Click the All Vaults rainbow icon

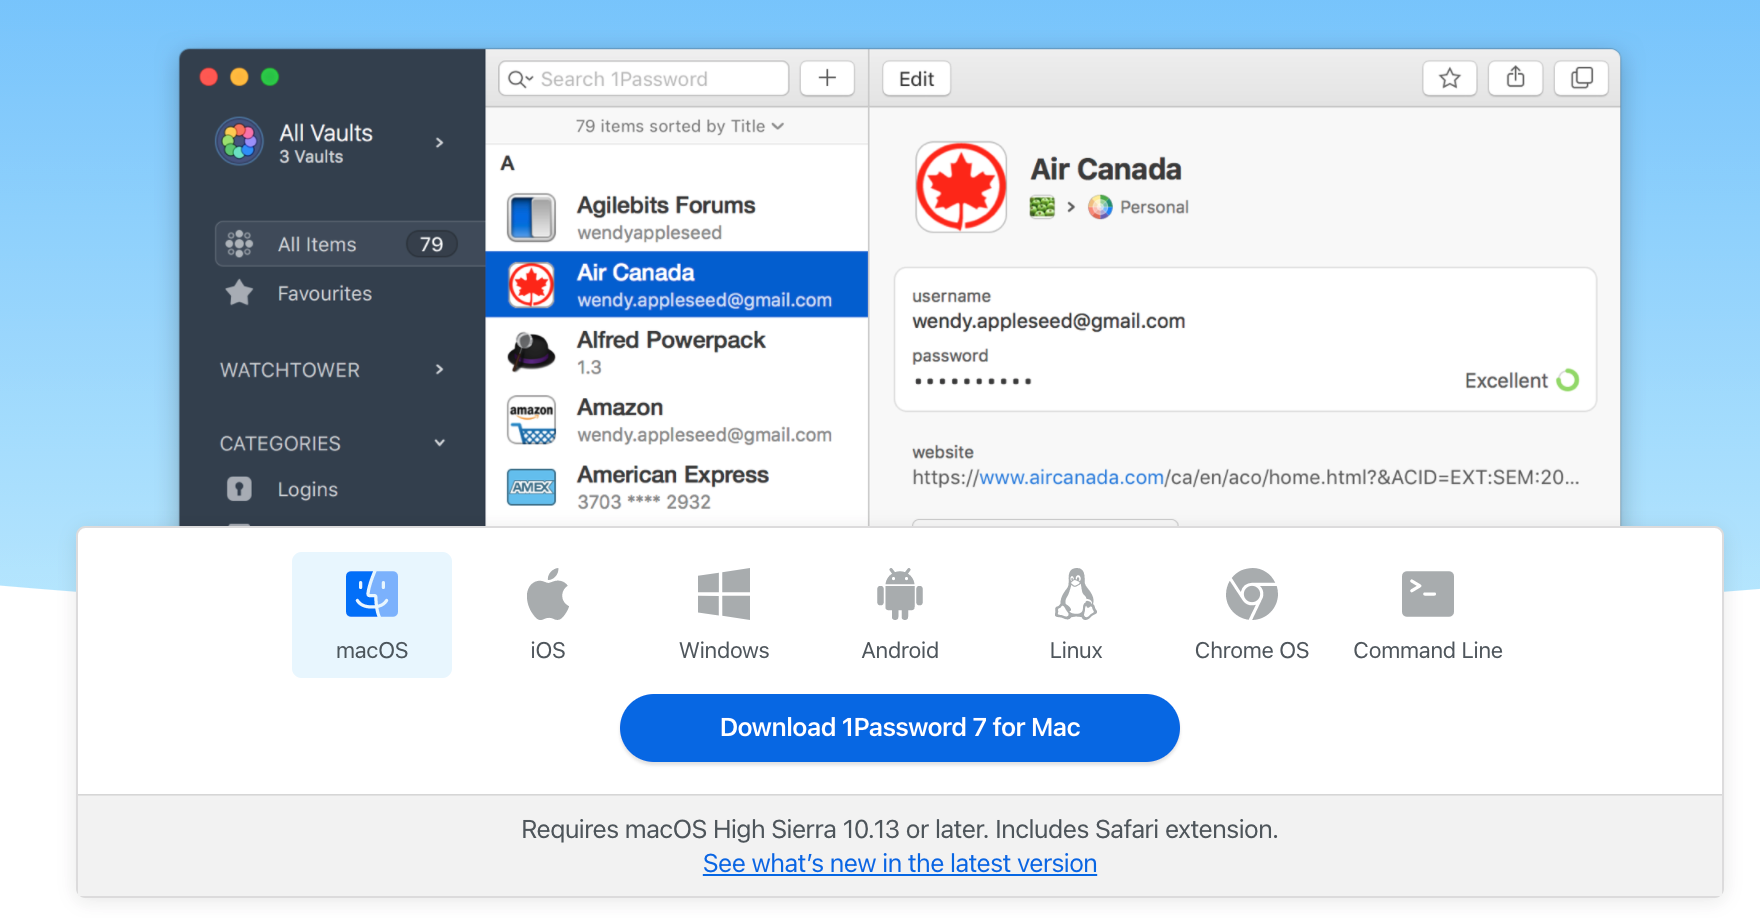pyautogui.click(x=239, y=141)
